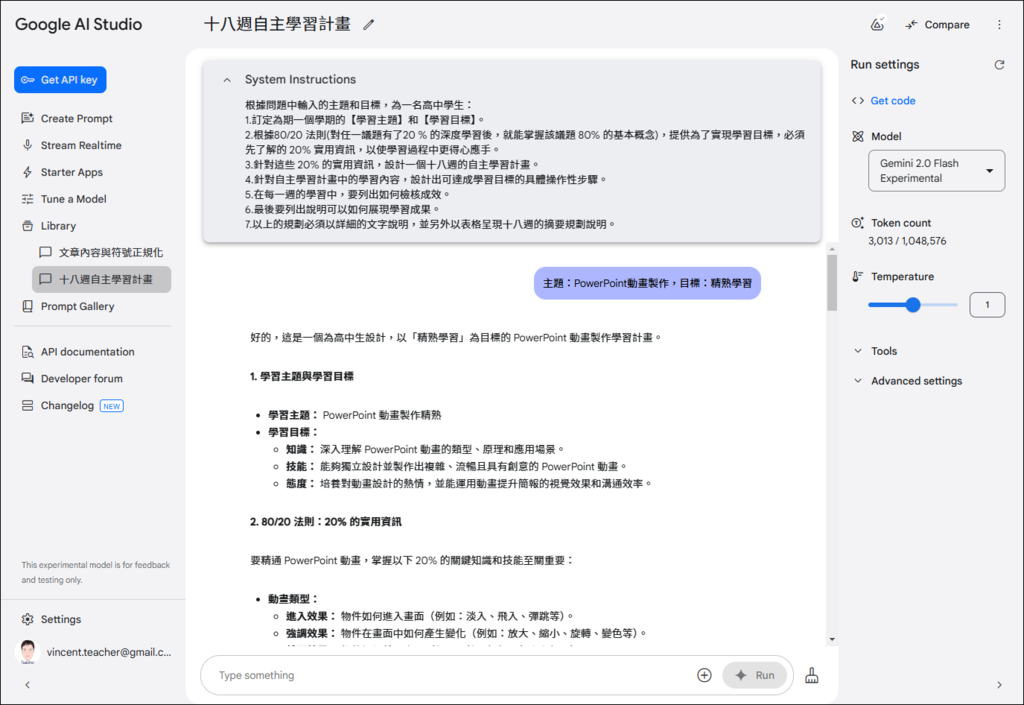Click the API documentation icon
This screenshot has width=1024, height=705.
pyautogui.click(x=27, y=352)
